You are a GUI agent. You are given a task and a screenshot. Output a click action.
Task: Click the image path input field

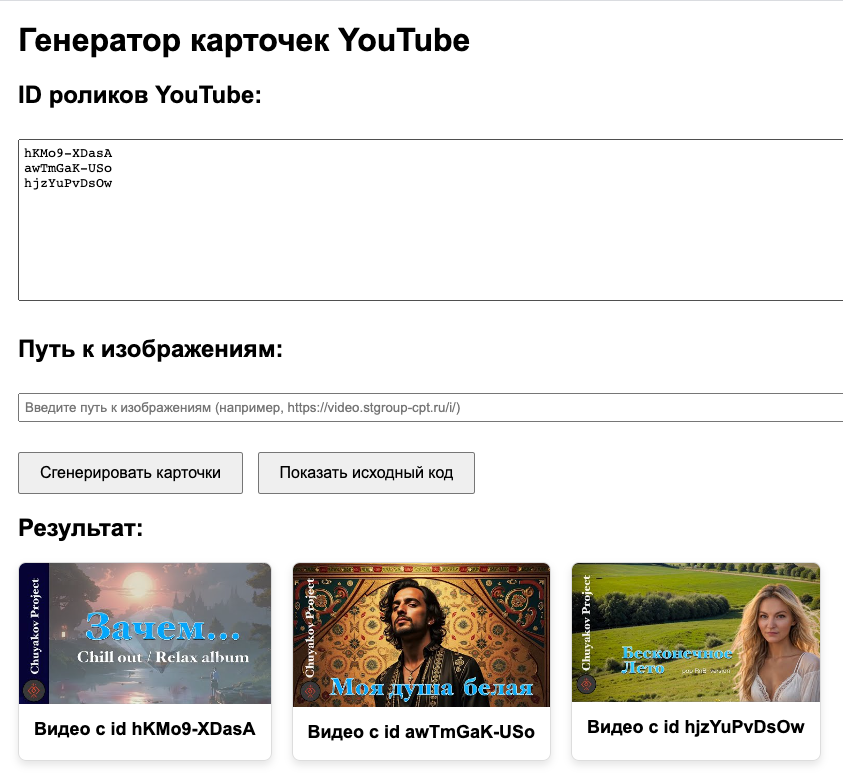[x=431, y=407]
